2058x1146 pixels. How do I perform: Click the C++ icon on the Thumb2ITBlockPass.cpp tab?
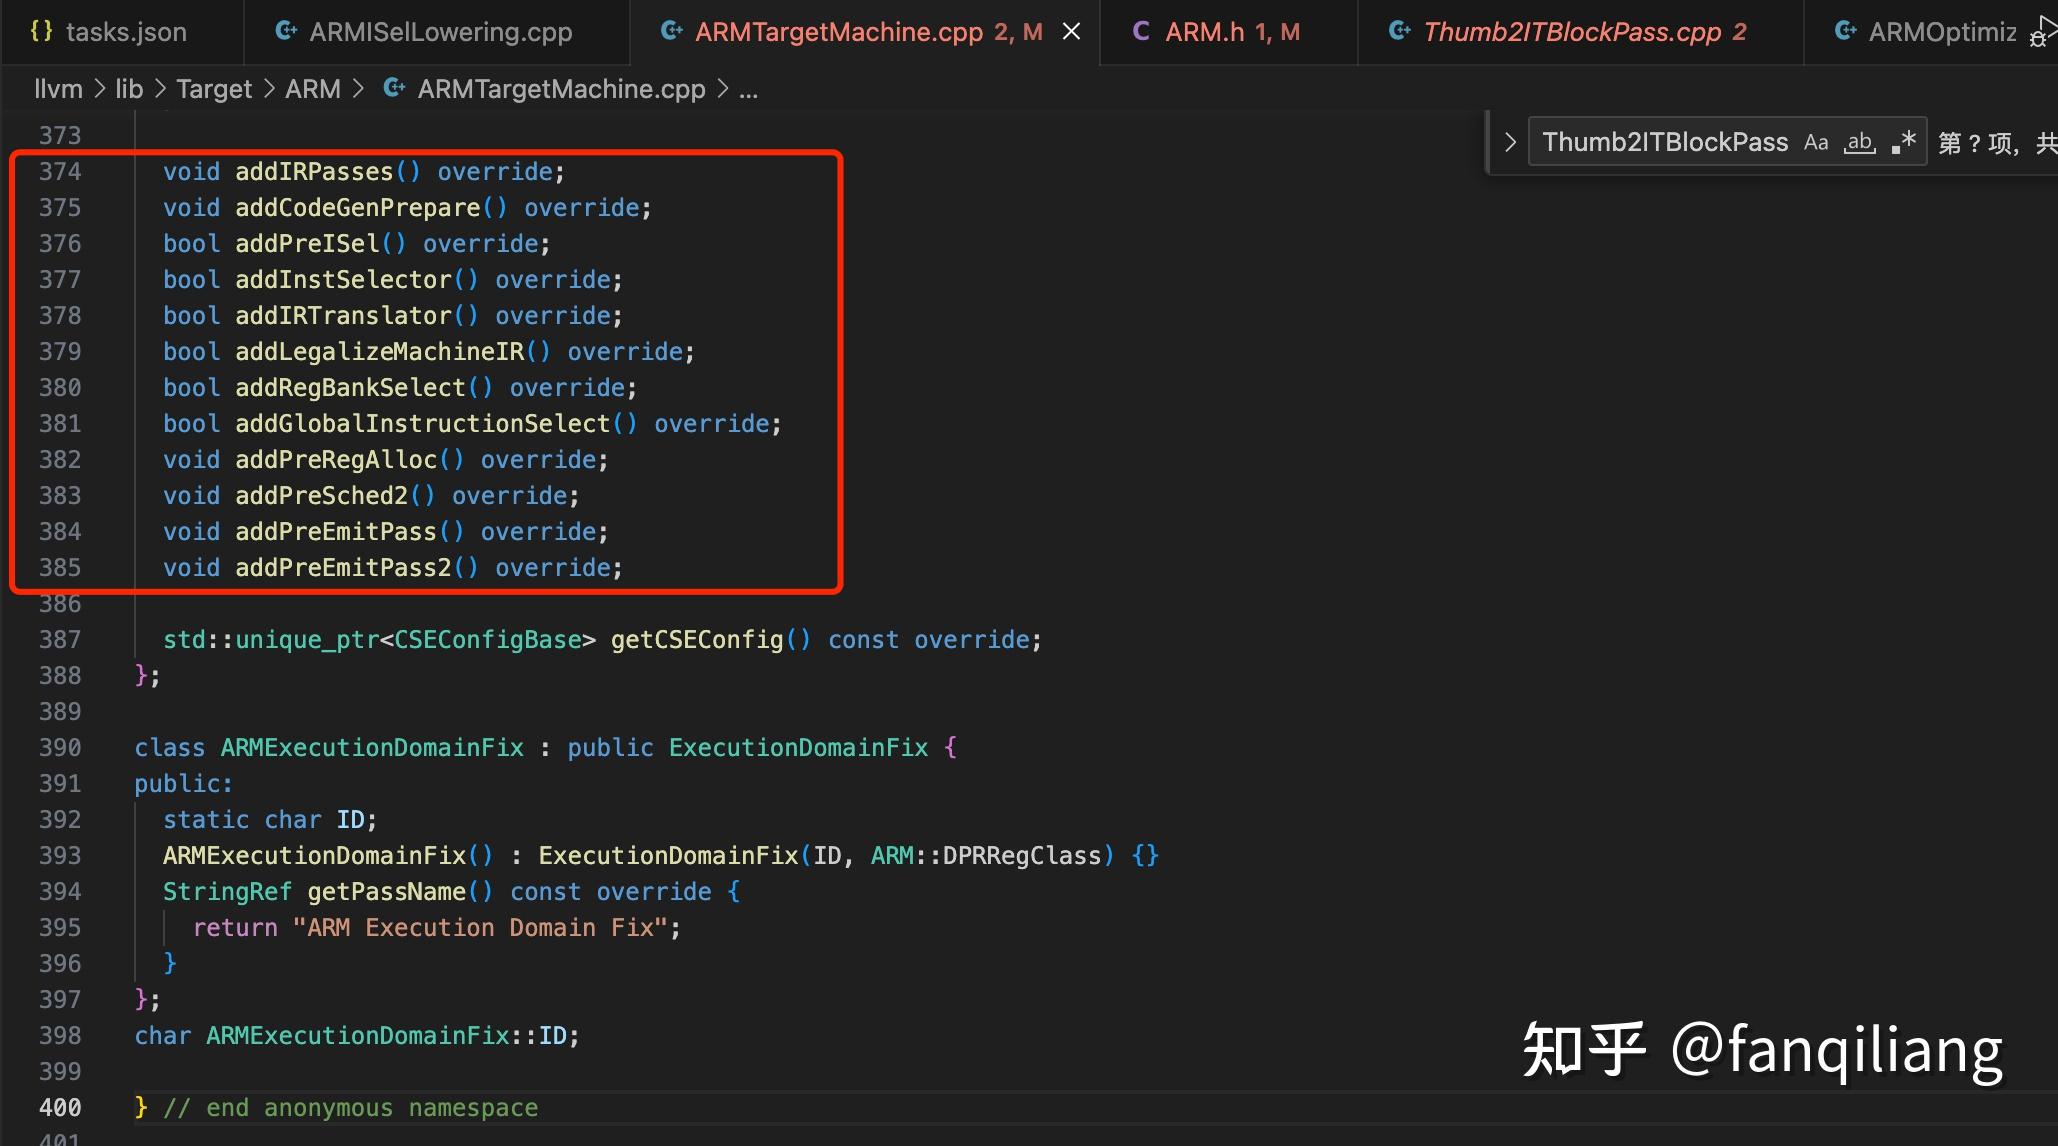(1400, 32)
